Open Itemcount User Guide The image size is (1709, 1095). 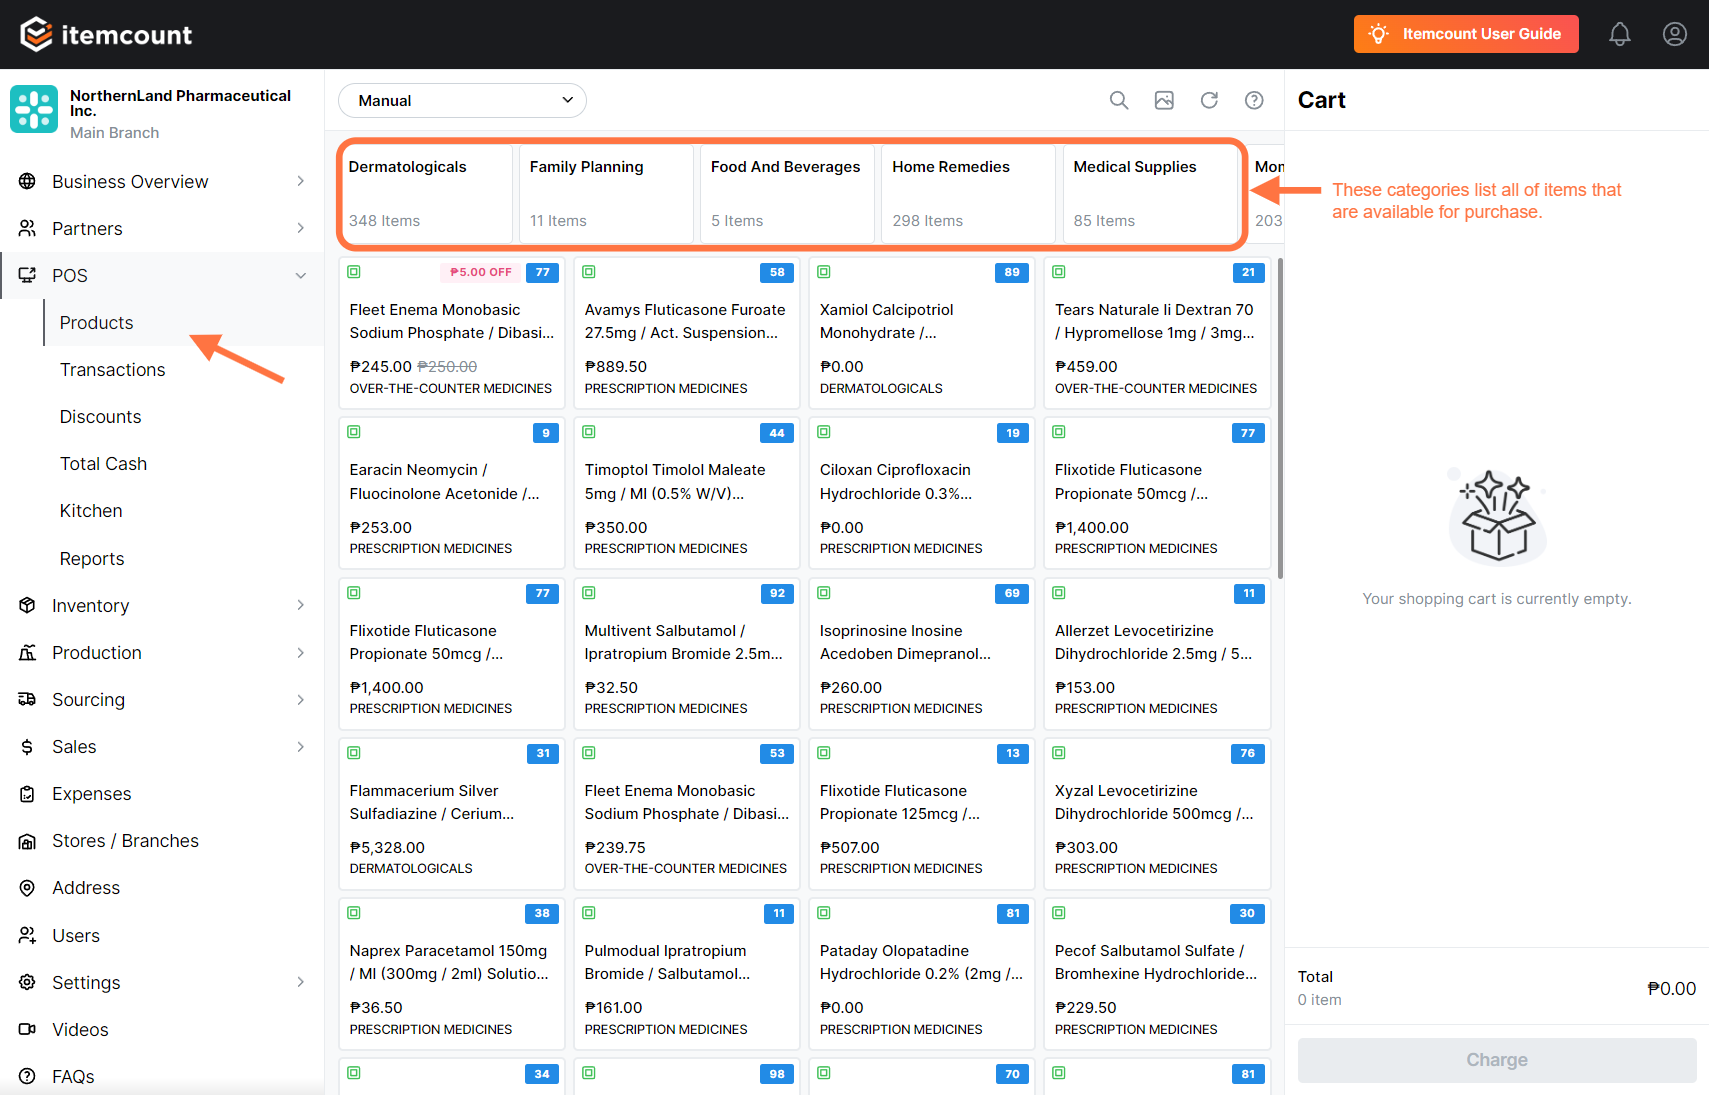(x=1466, y=34)
